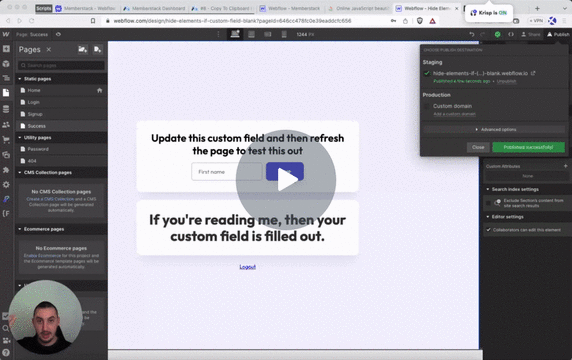The image size is (572, 360).
Task: Click the create new folder icon
Action: tap(83, 49)
